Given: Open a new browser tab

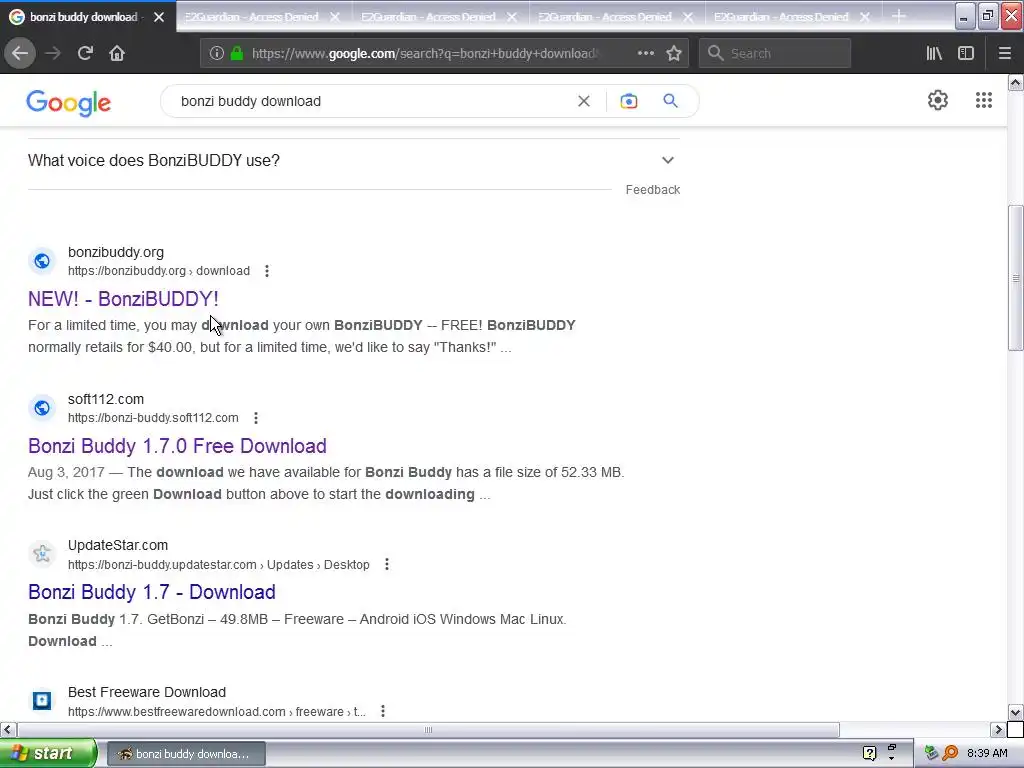Looking at the screenshot, I should point(899,16).
